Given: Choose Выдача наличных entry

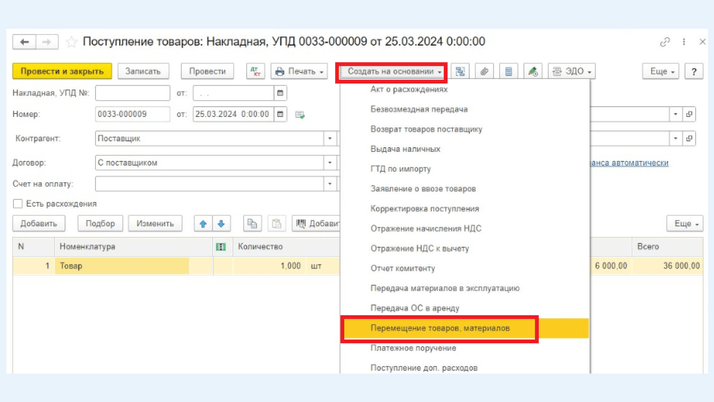Looking at the screenshot, I should pos(465,149).
